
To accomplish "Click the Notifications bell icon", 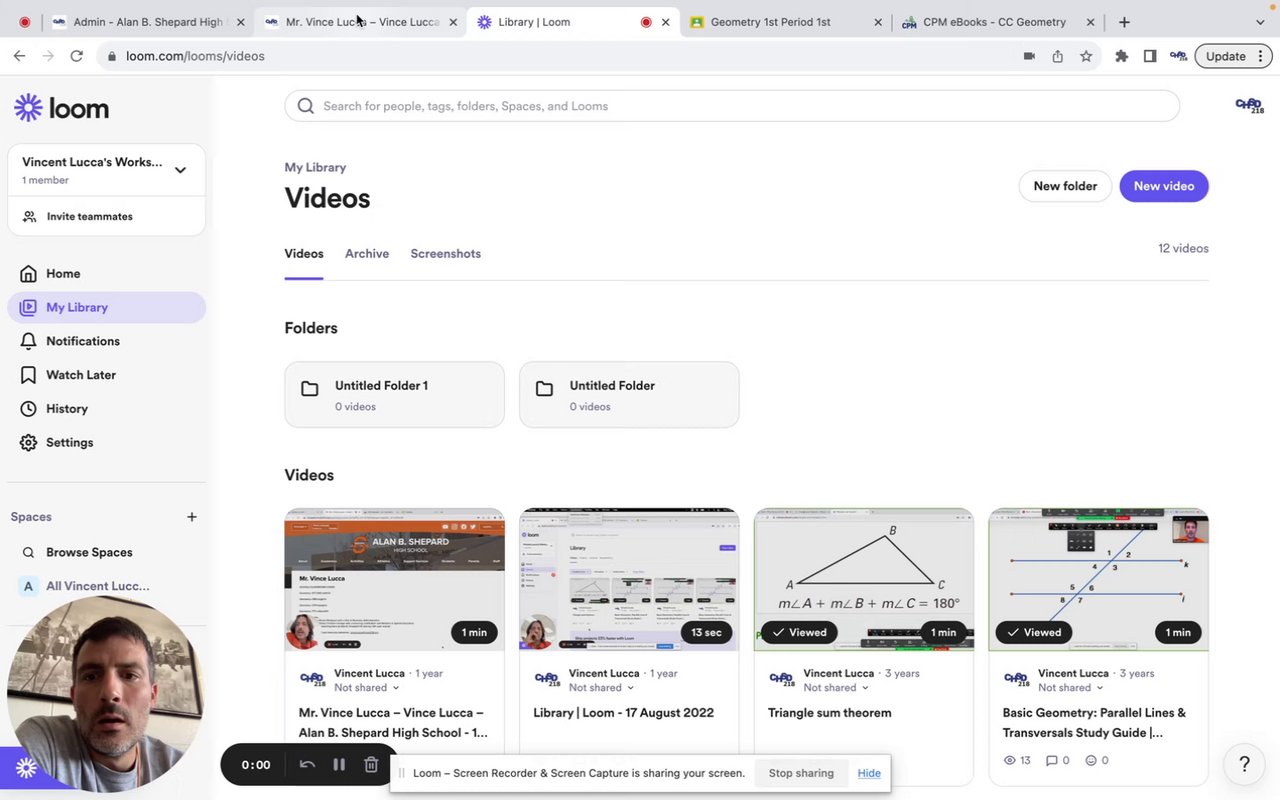I will pos(28,341).
